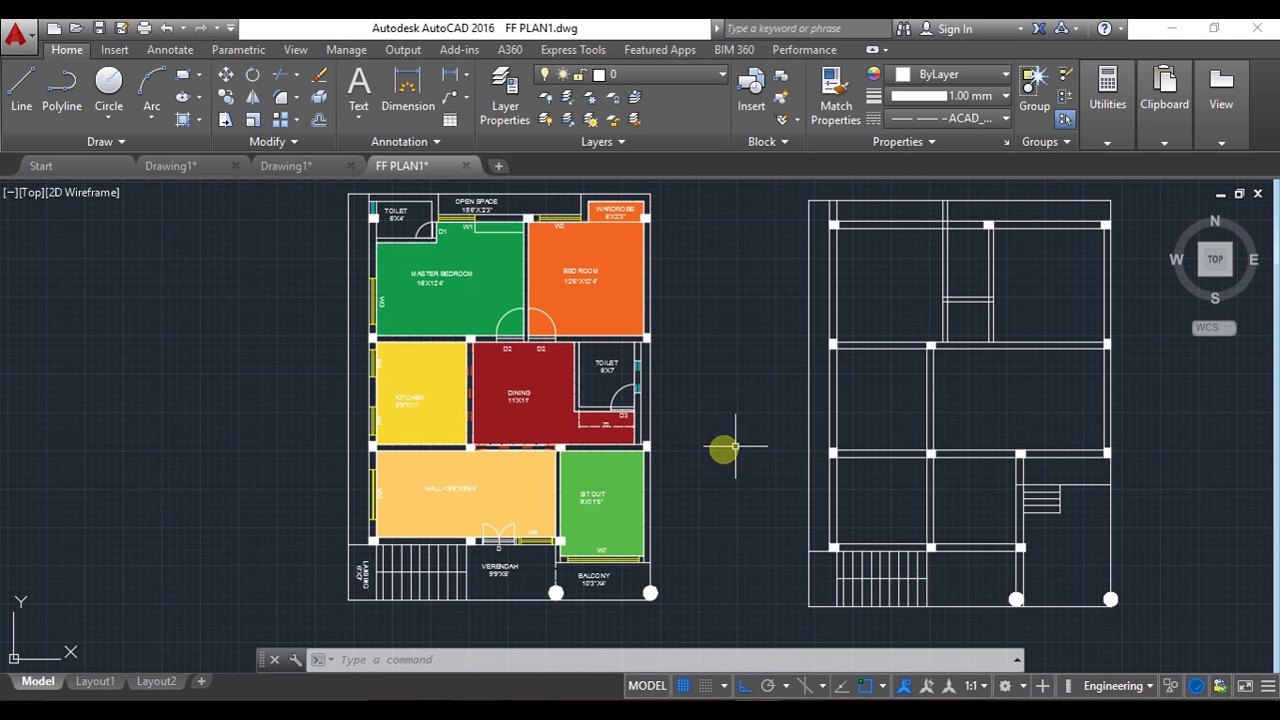Open the lineweight dropdown showing 1.00 mm
The width and height of the screenshot is (1280, 720).
[x=1004, y=95]
